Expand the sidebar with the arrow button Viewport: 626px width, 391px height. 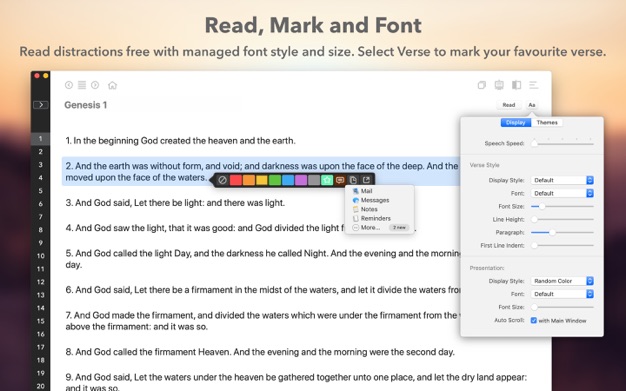tap(41, 105)
